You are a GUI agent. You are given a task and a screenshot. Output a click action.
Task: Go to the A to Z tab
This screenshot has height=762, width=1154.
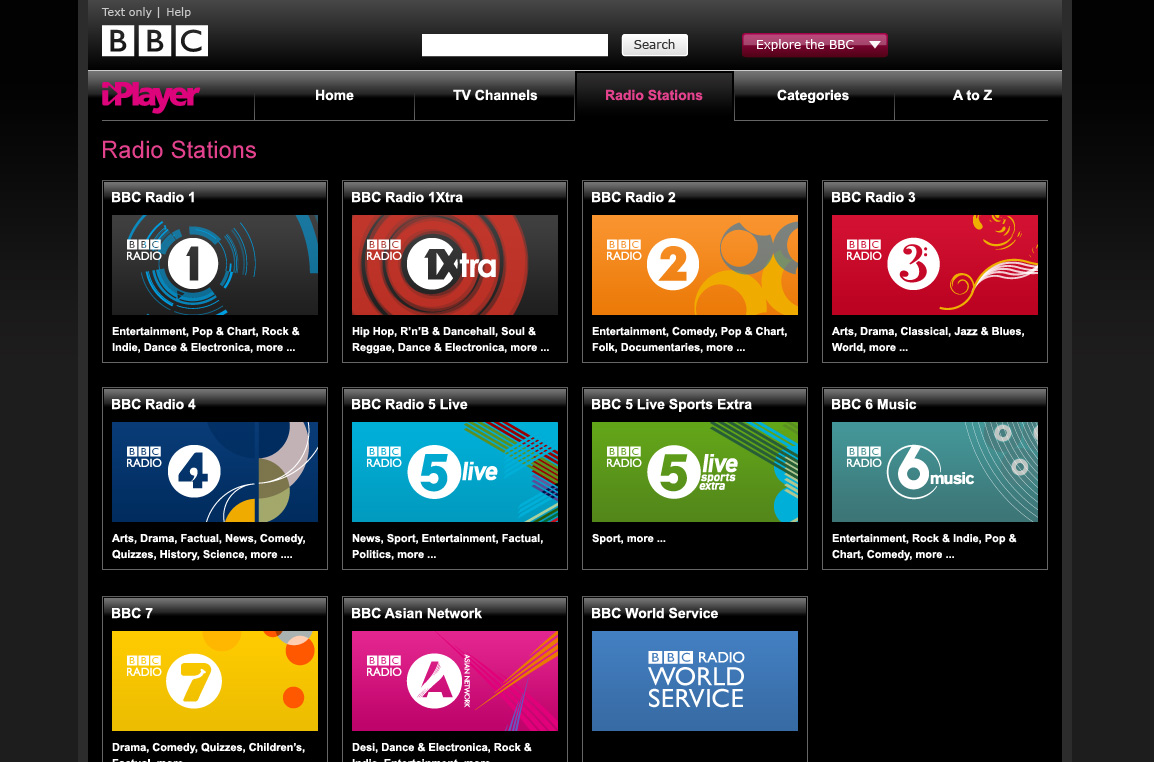point(972,96)
